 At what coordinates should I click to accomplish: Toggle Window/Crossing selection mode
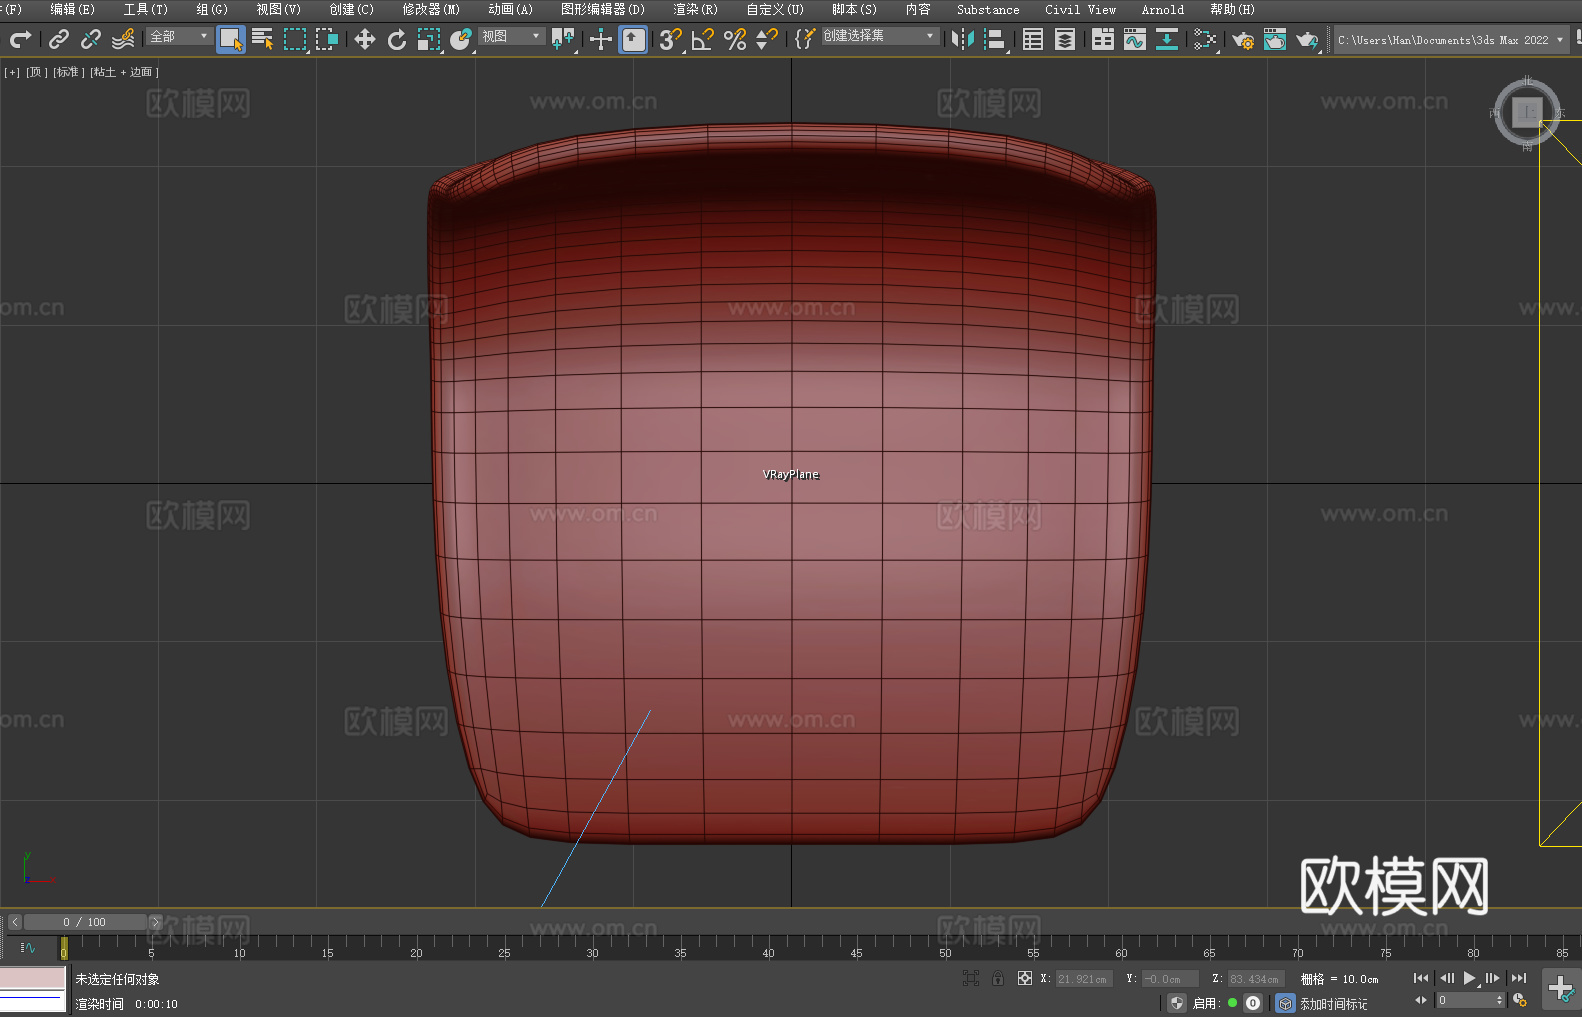coord(327,39)
